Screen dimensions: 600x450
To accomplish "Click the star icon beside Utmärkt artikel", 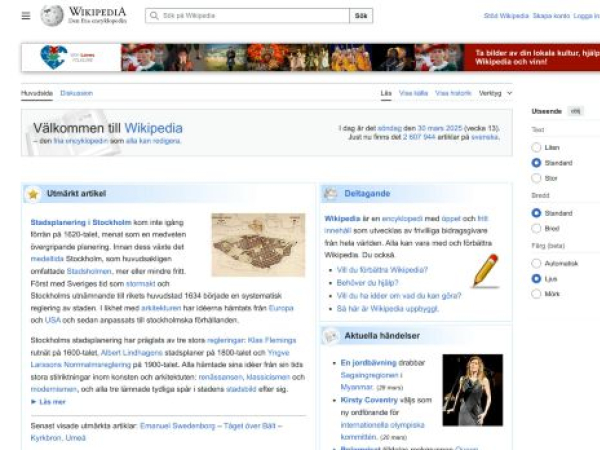I will click(33, 194).
